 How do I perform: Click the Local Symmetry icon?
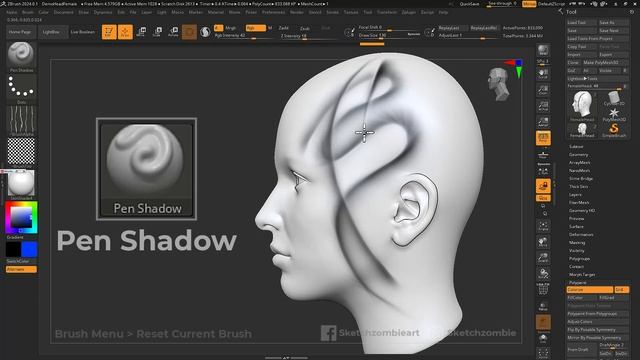point(543,171)
